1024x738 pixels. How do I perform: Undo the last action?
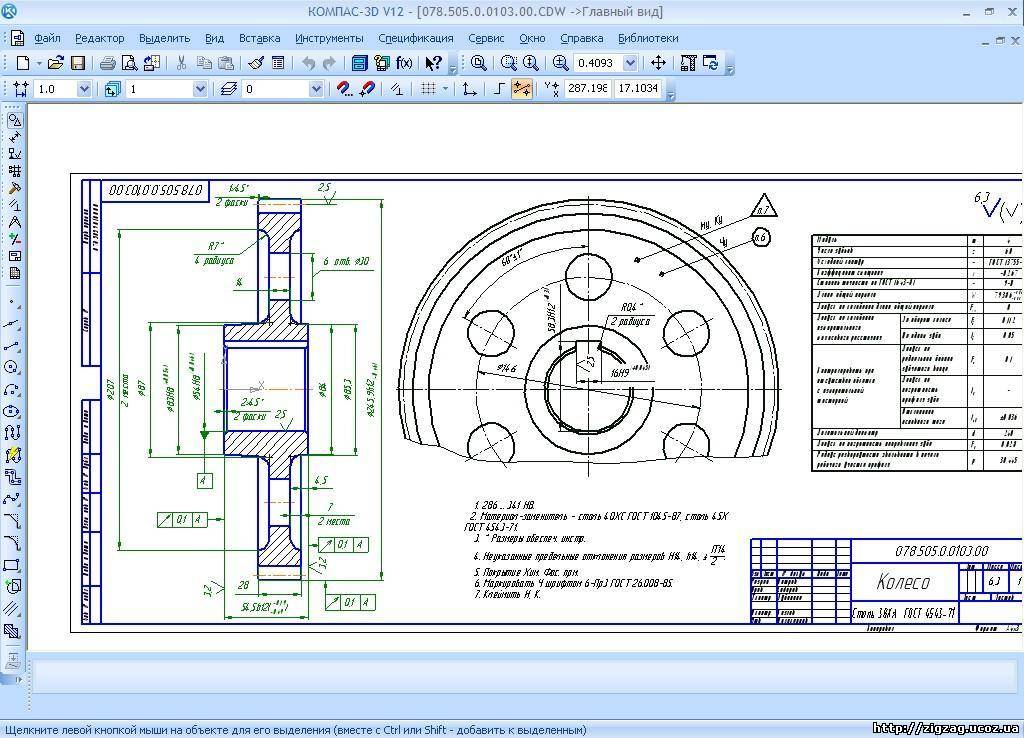pos(308,63)
